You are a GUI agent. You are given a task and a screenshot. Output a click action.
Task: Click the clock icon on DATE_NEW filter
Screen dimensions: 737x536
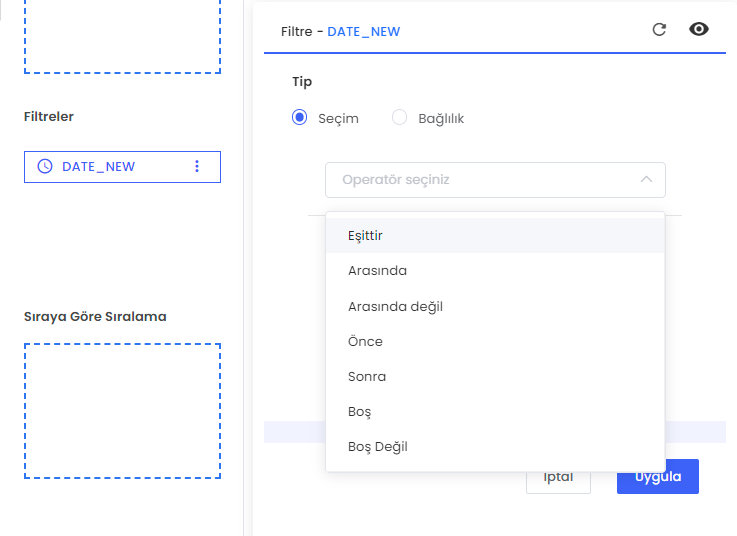44,167
